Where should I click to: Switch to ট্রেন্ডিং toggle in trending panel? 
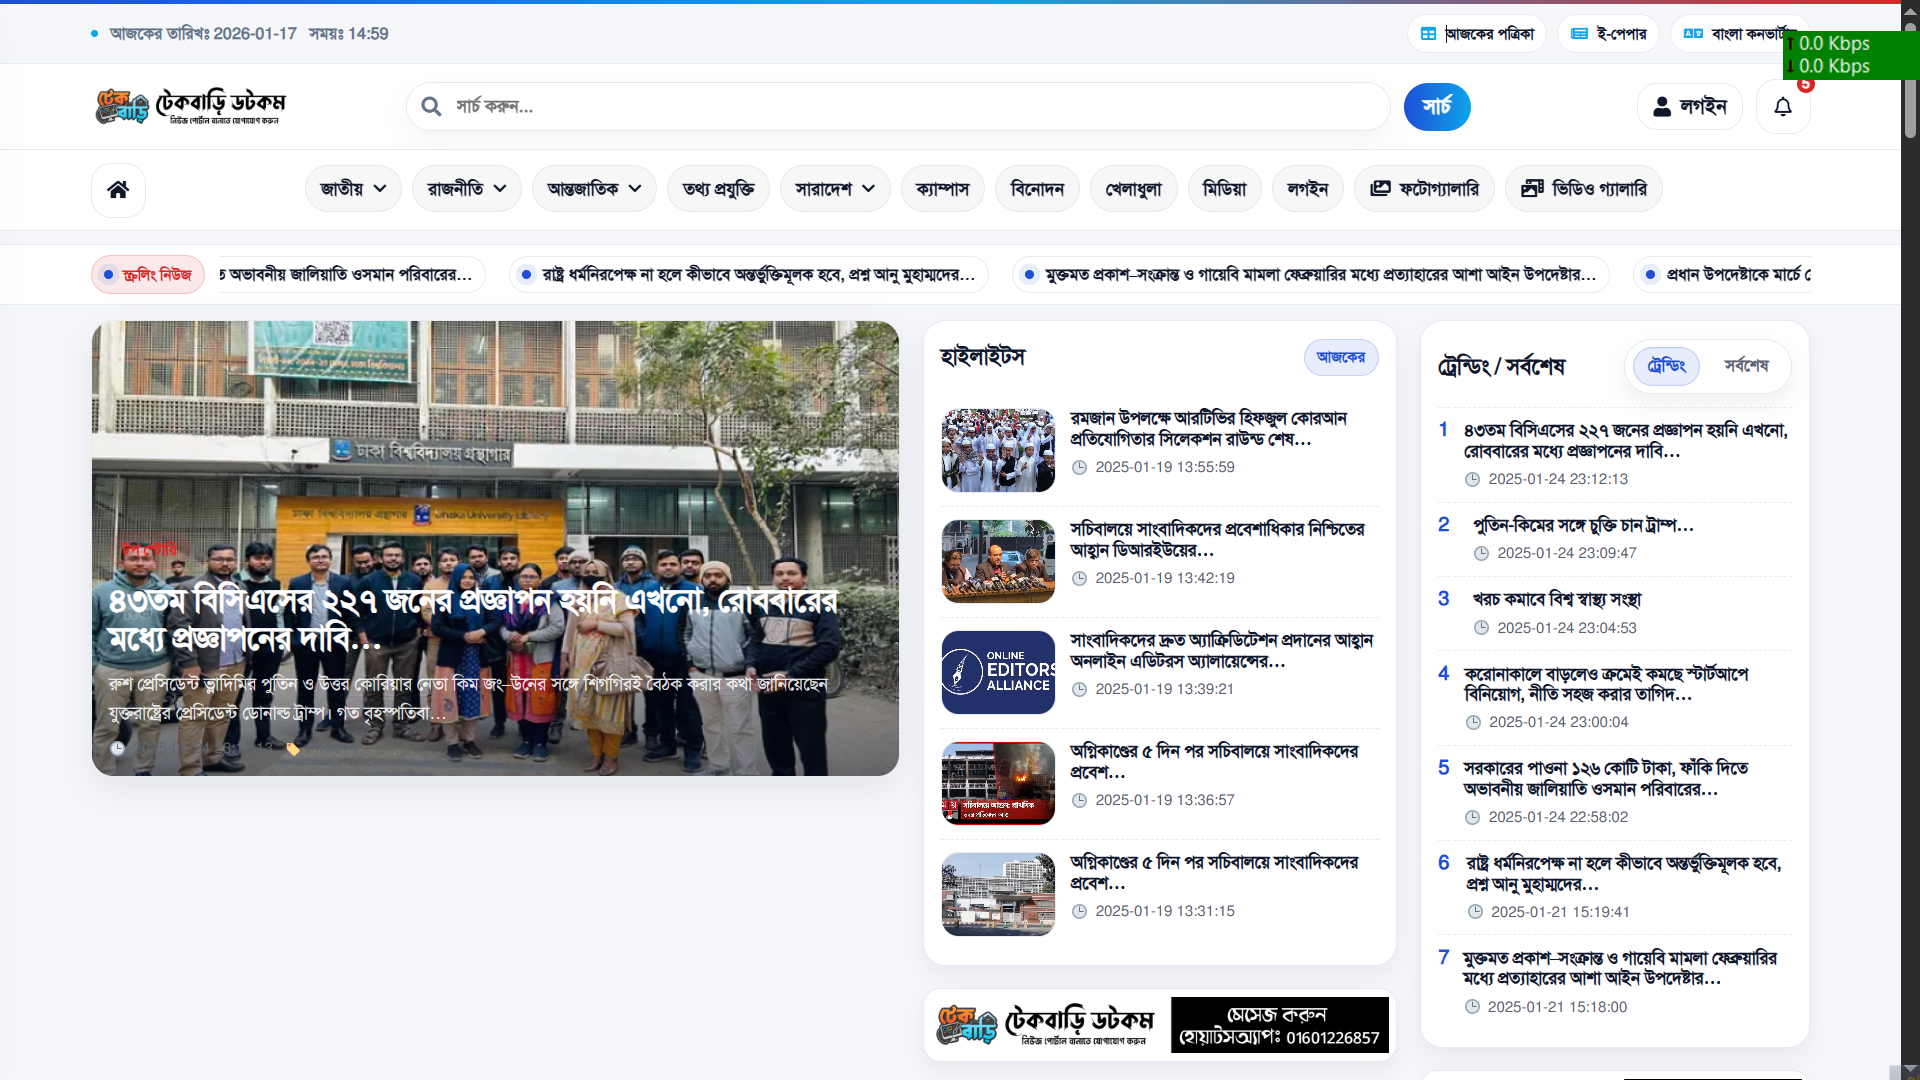point(1666,366)
